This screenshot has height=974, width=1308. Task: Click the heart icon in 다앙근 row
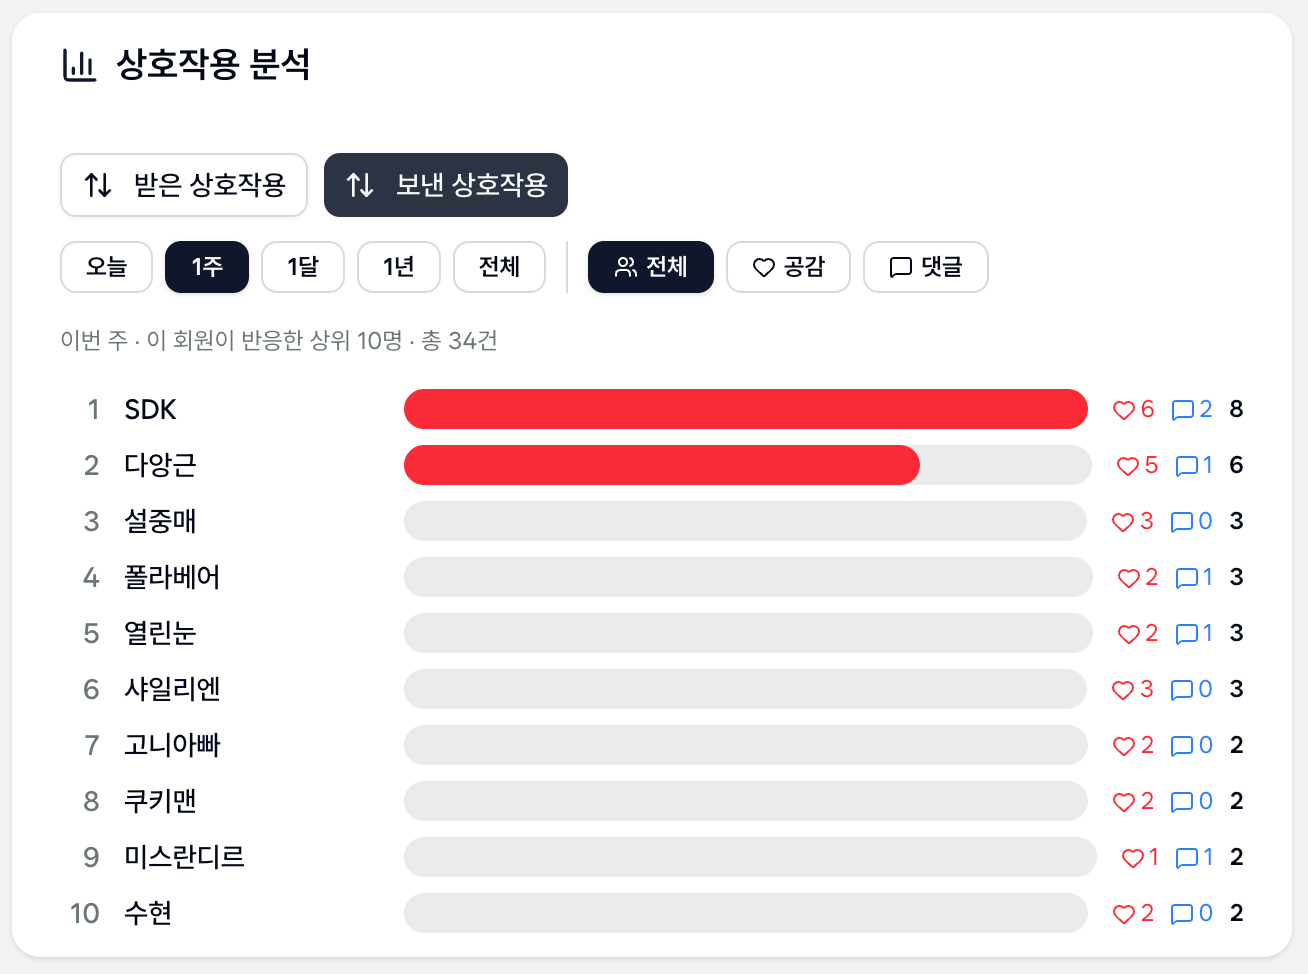(x=1128, y=466)
